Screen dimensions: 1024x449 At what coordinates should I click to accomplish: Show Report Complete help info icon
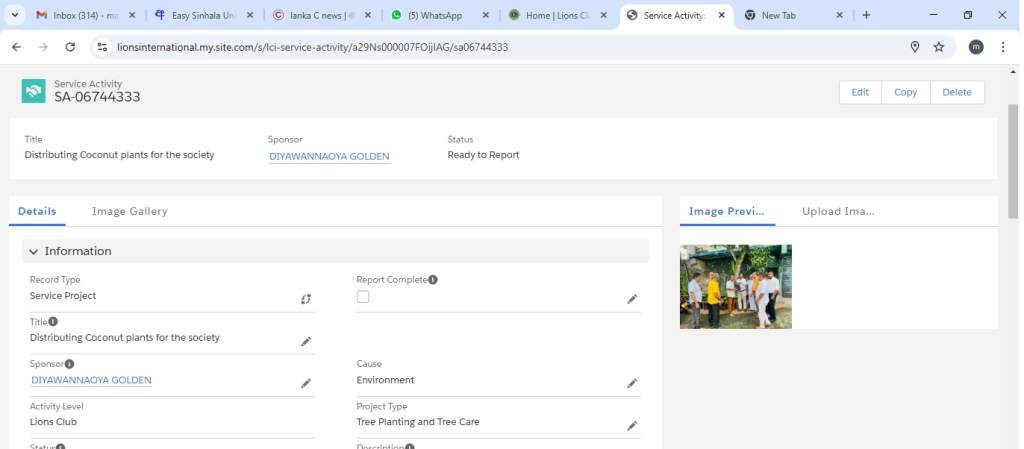[432, 279]
